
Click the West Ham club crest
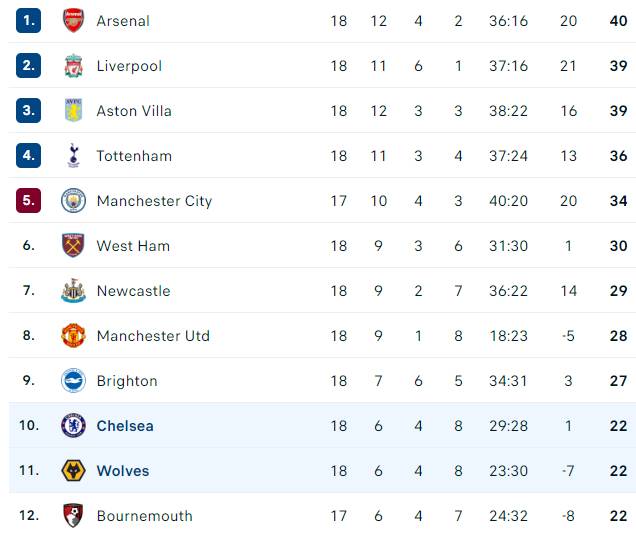73,245
